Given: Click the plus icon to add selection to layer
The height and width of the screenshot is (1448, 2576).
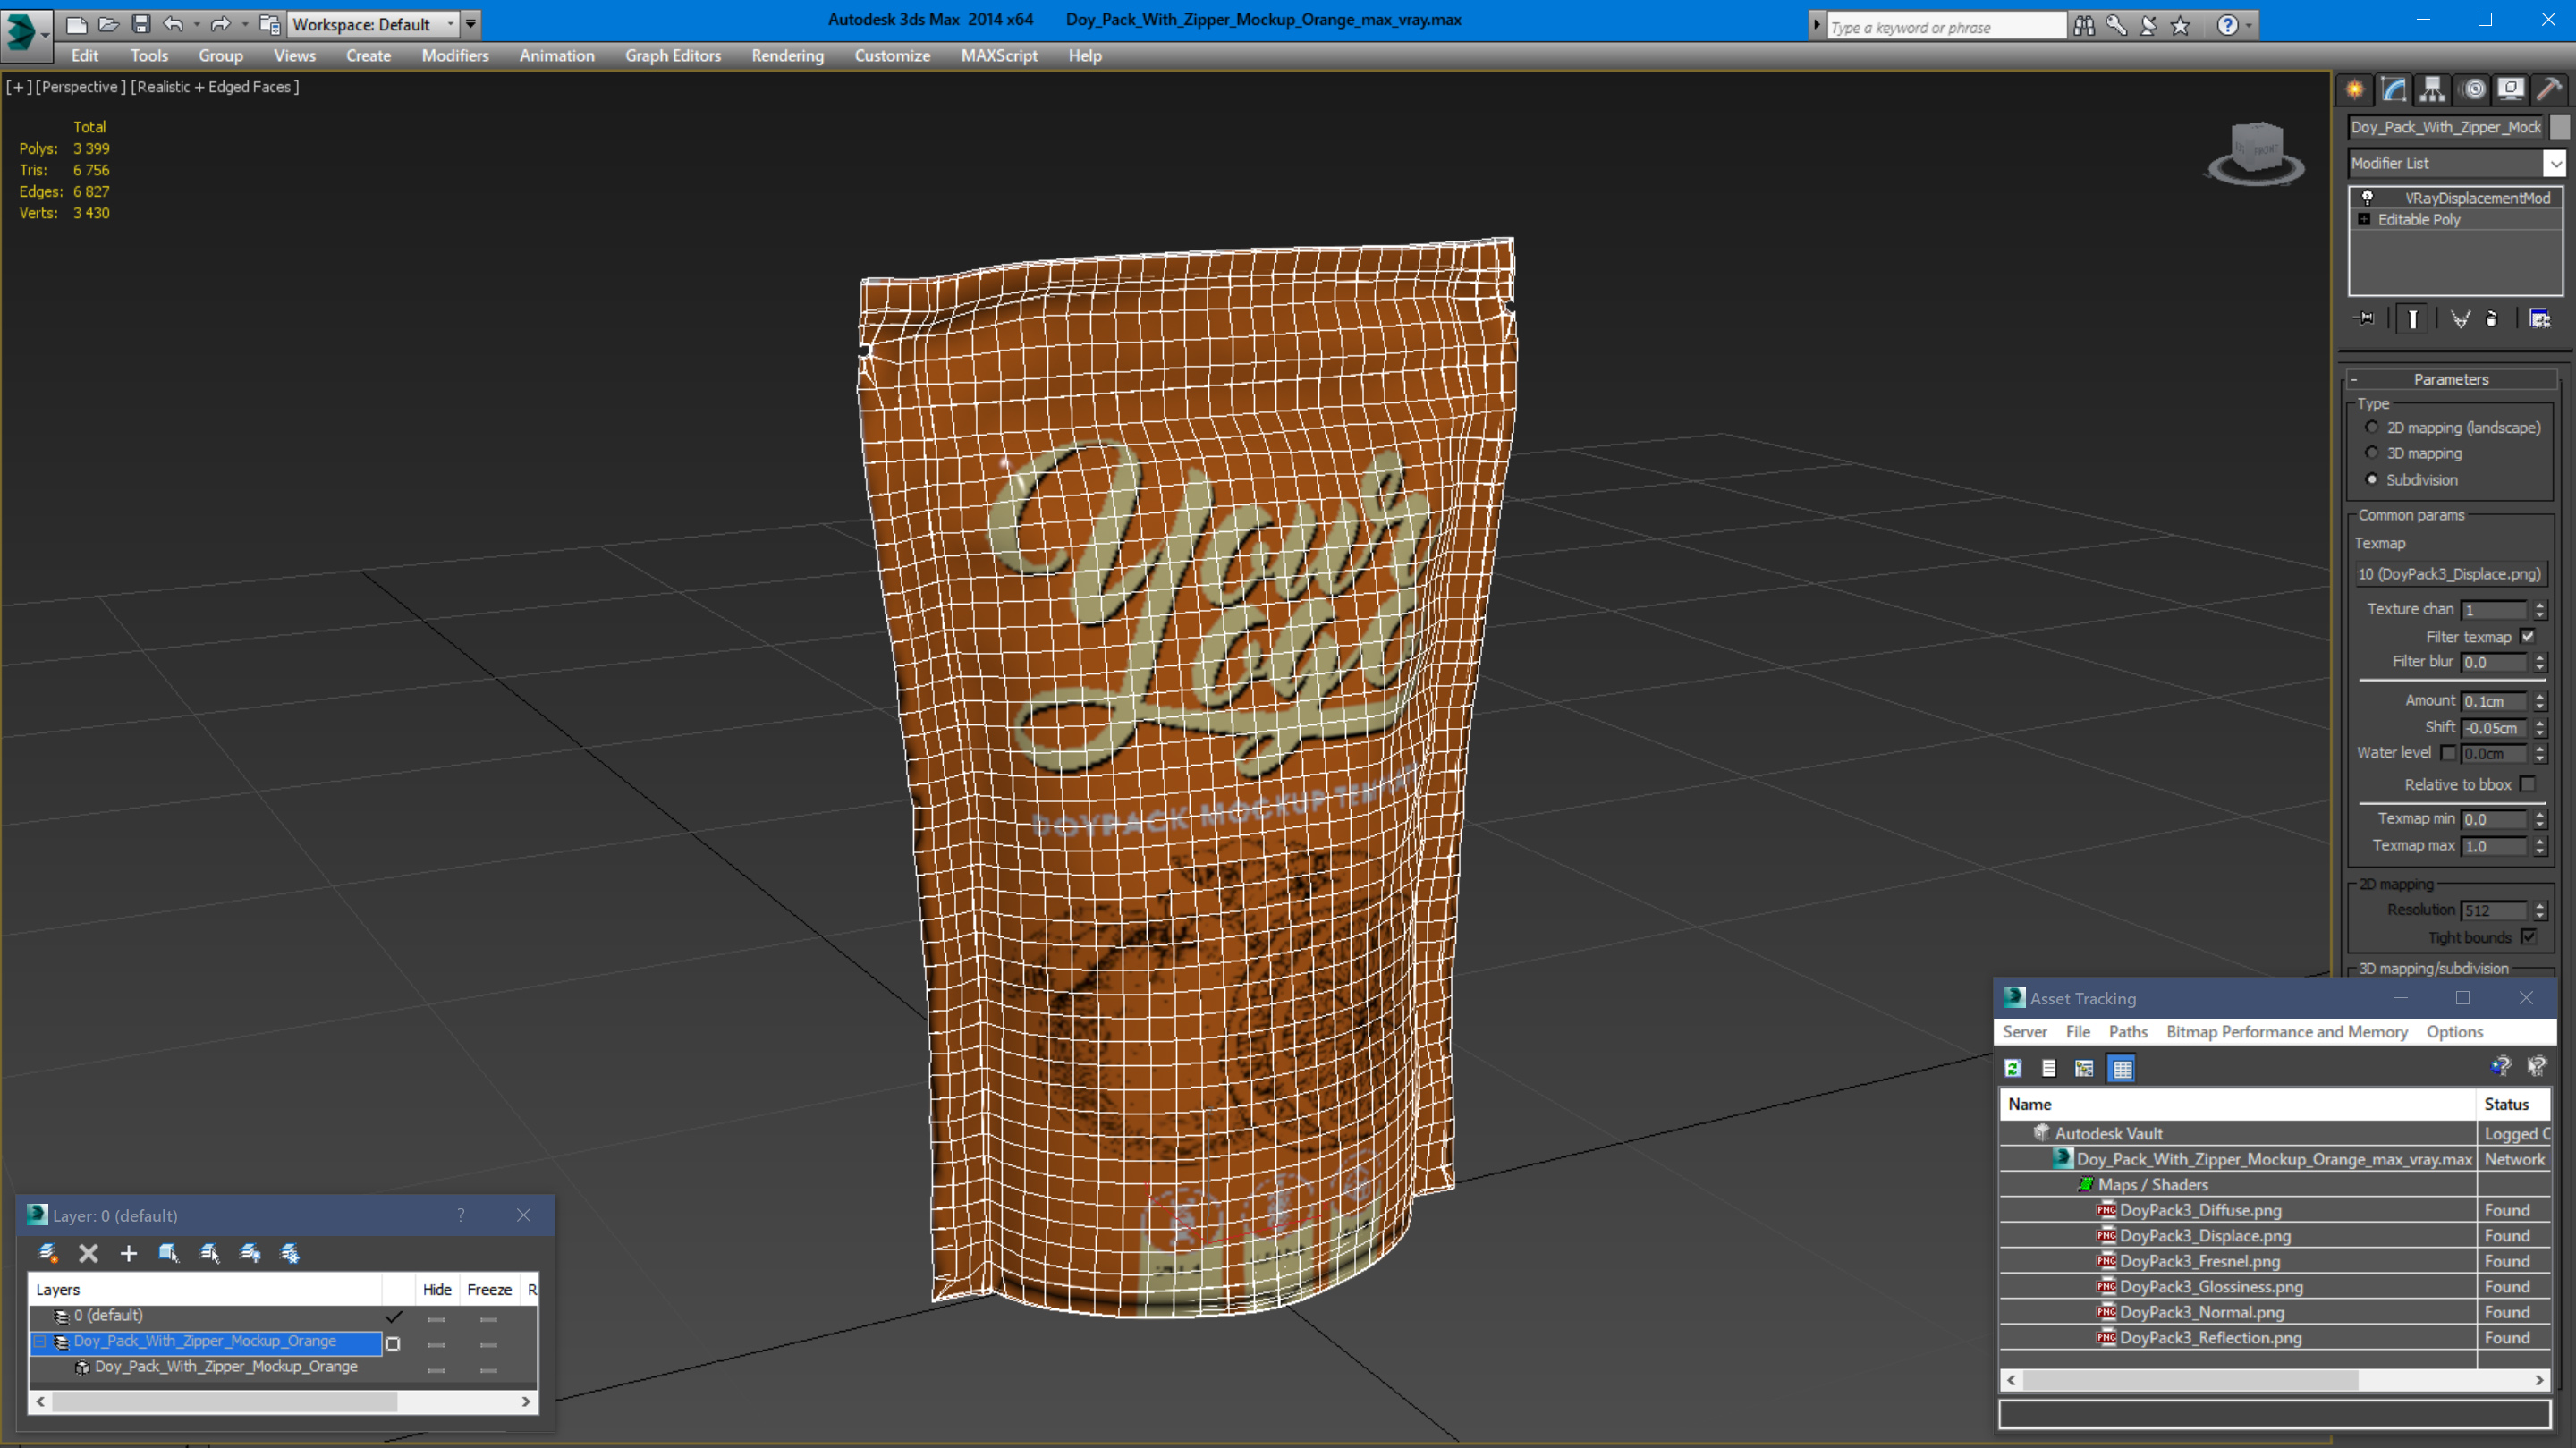Looking at the screenshot, I should [x=128, y=1253].
